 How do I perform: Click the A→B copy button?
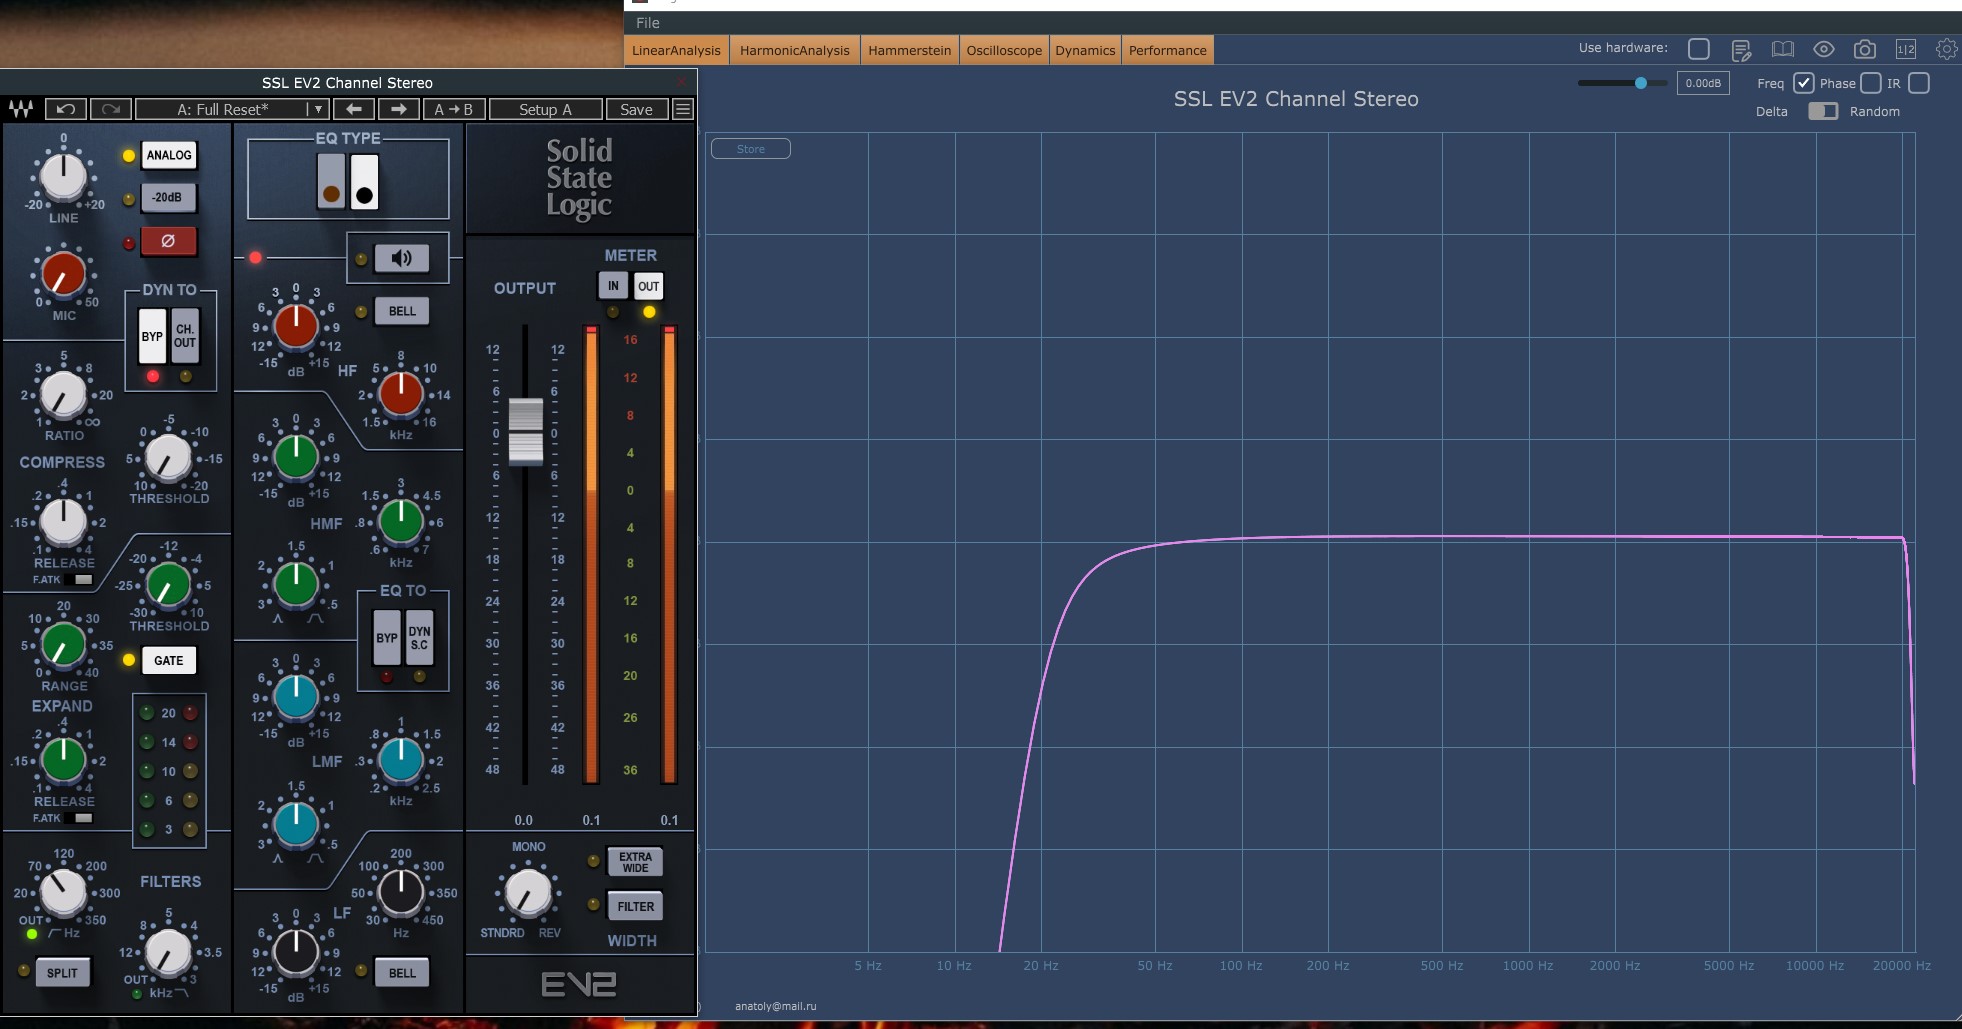pyautogui.click(x=454, y=109)
